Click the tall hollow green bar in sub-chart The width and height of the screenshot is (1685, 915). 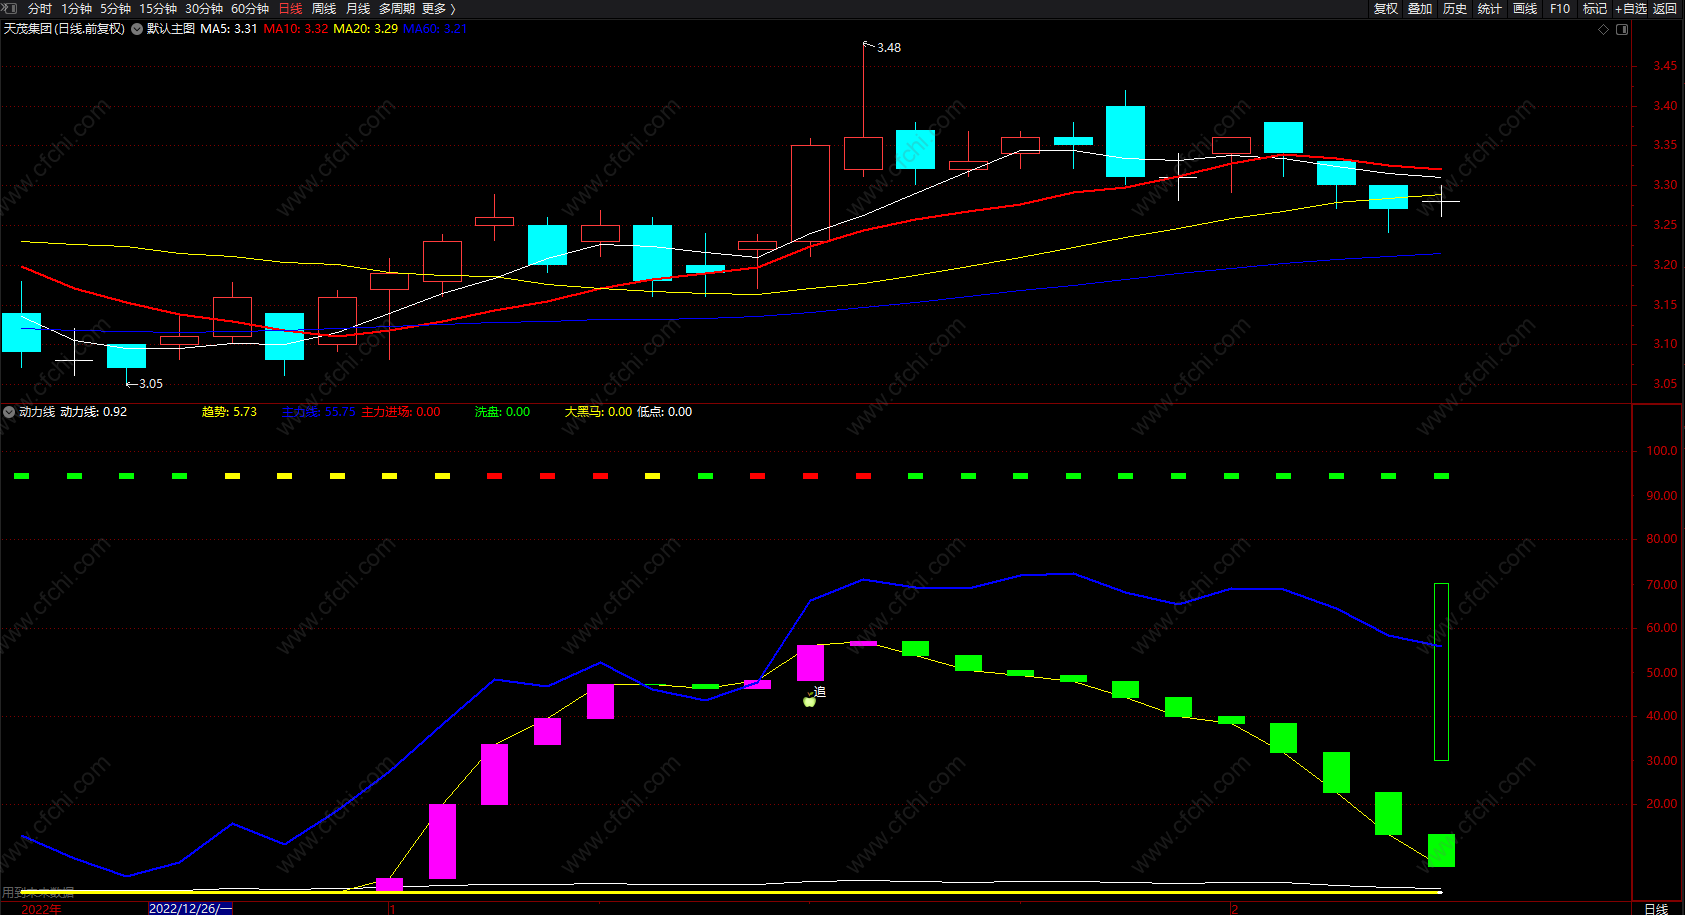tap(1441, 672)
